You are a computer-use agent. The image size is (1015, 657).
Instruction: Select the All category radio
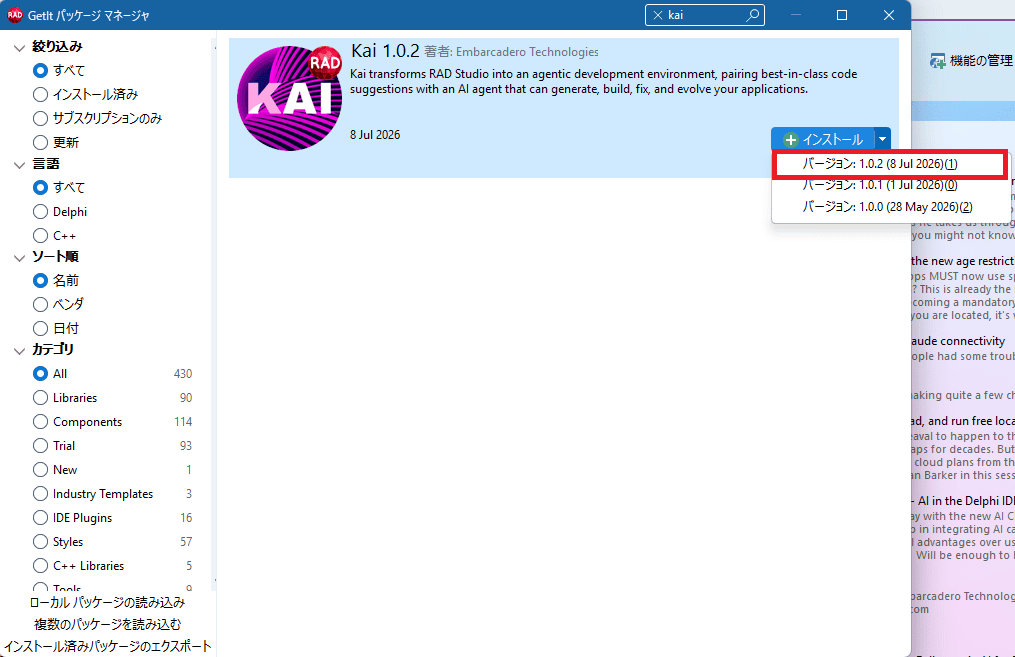[40, 373]
